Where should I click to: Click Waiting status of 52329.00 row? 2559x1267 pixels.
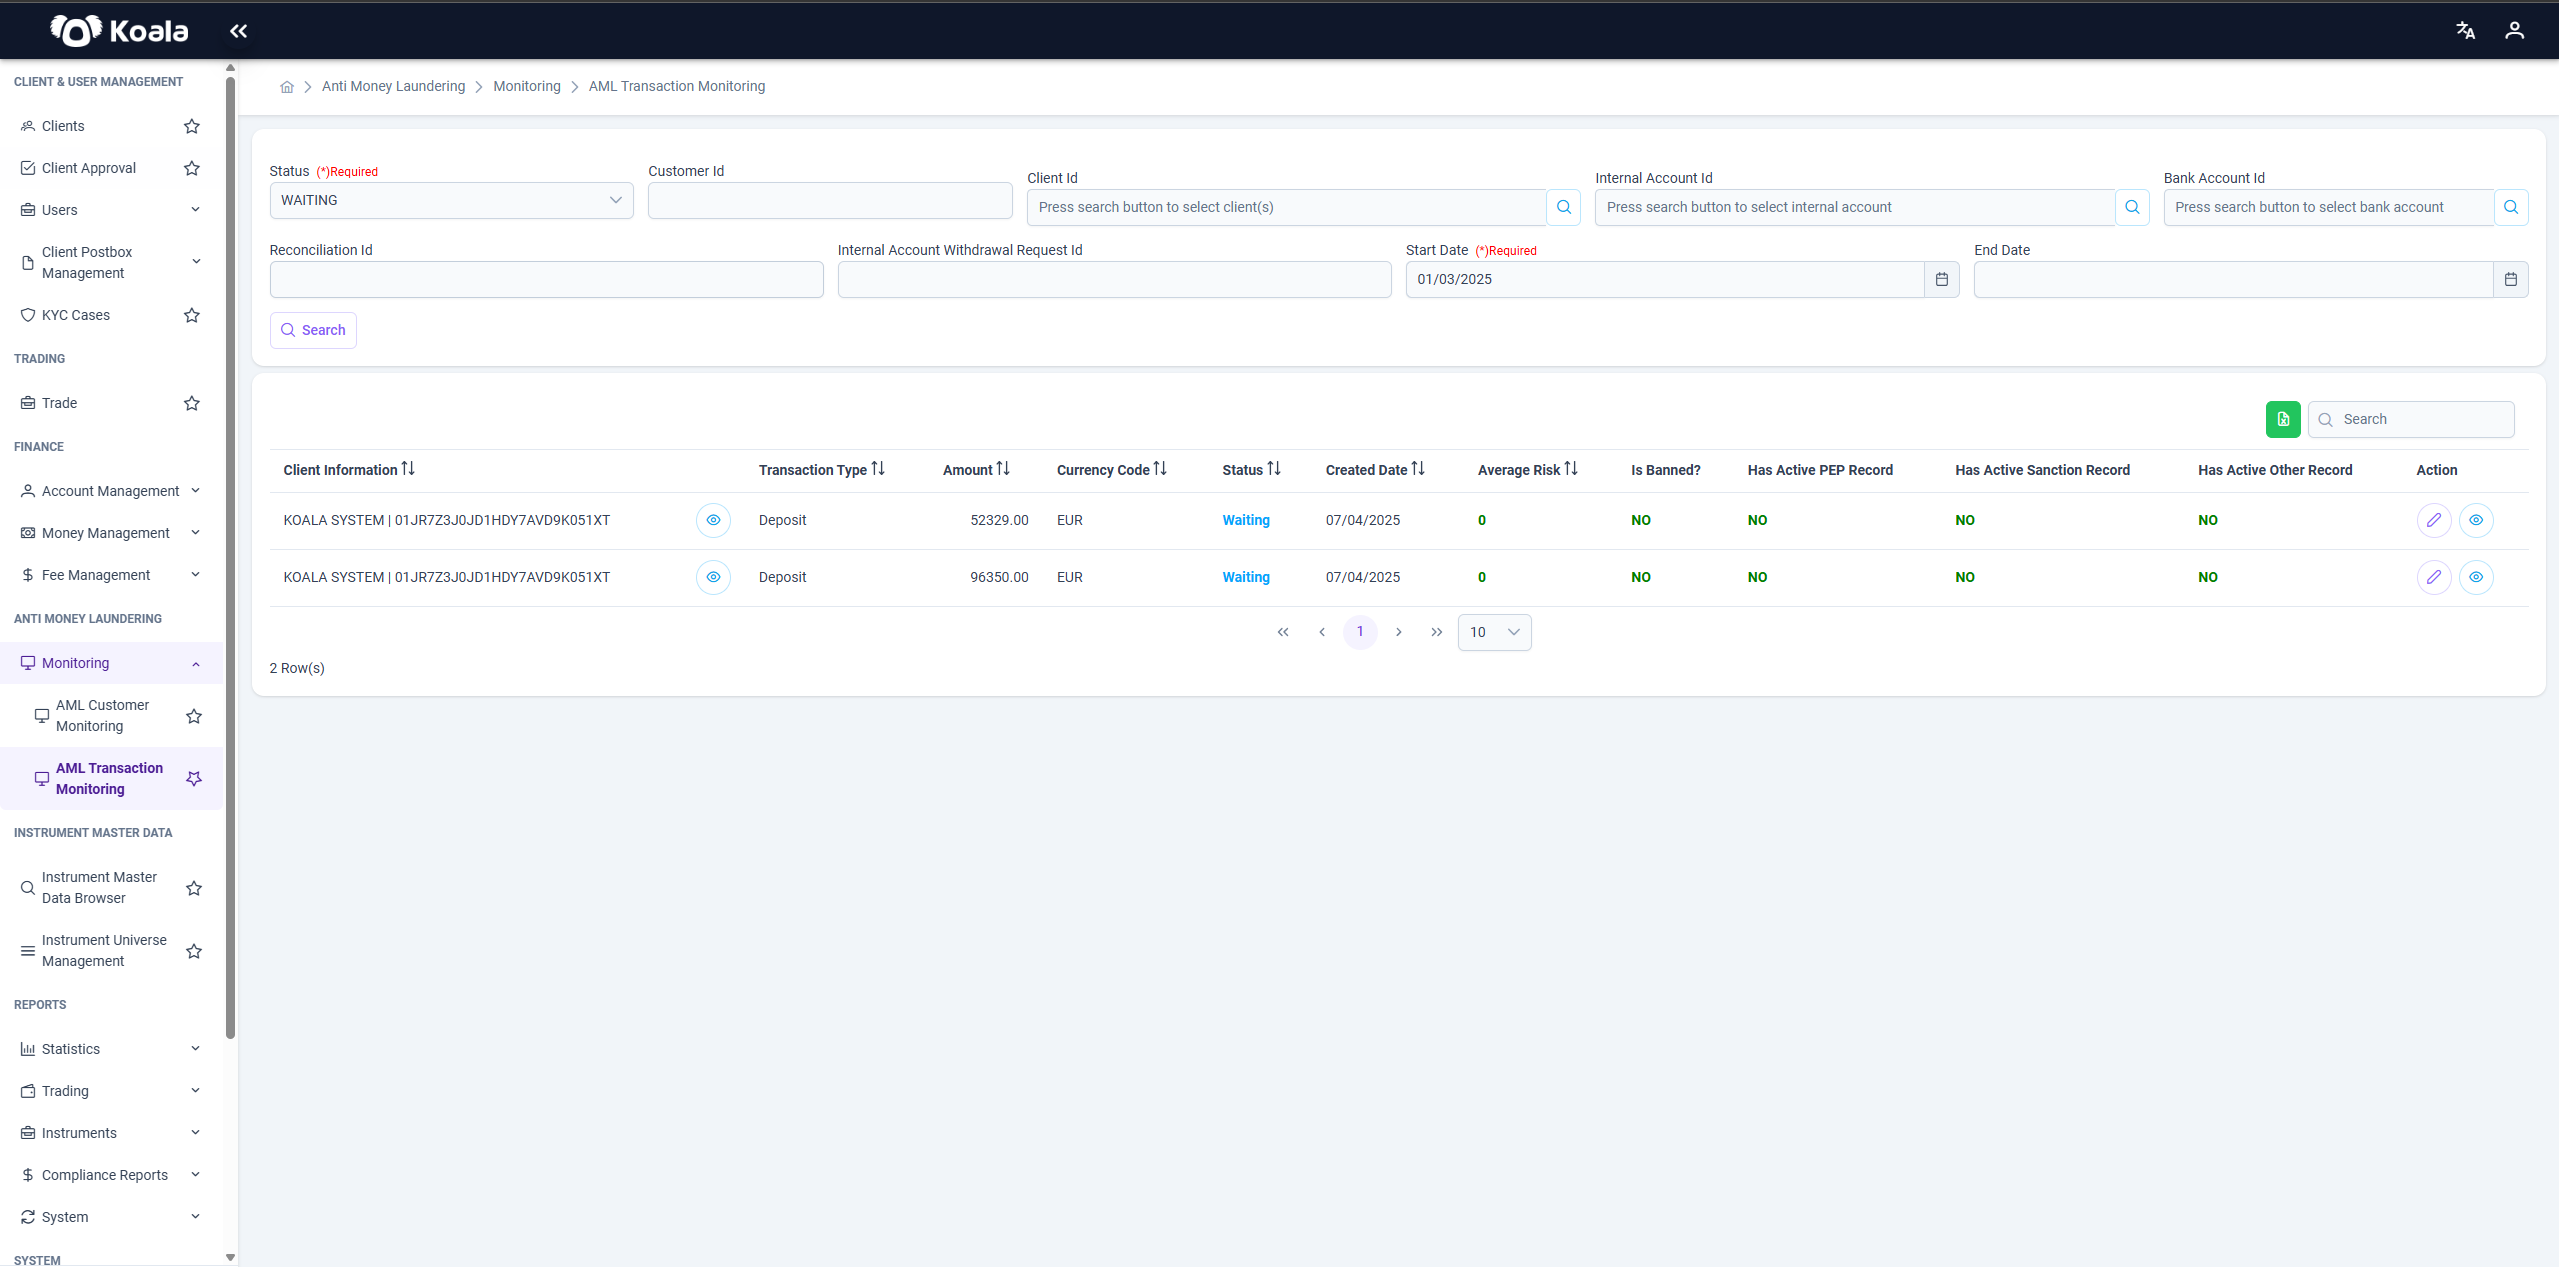[x=1245, y=520]
